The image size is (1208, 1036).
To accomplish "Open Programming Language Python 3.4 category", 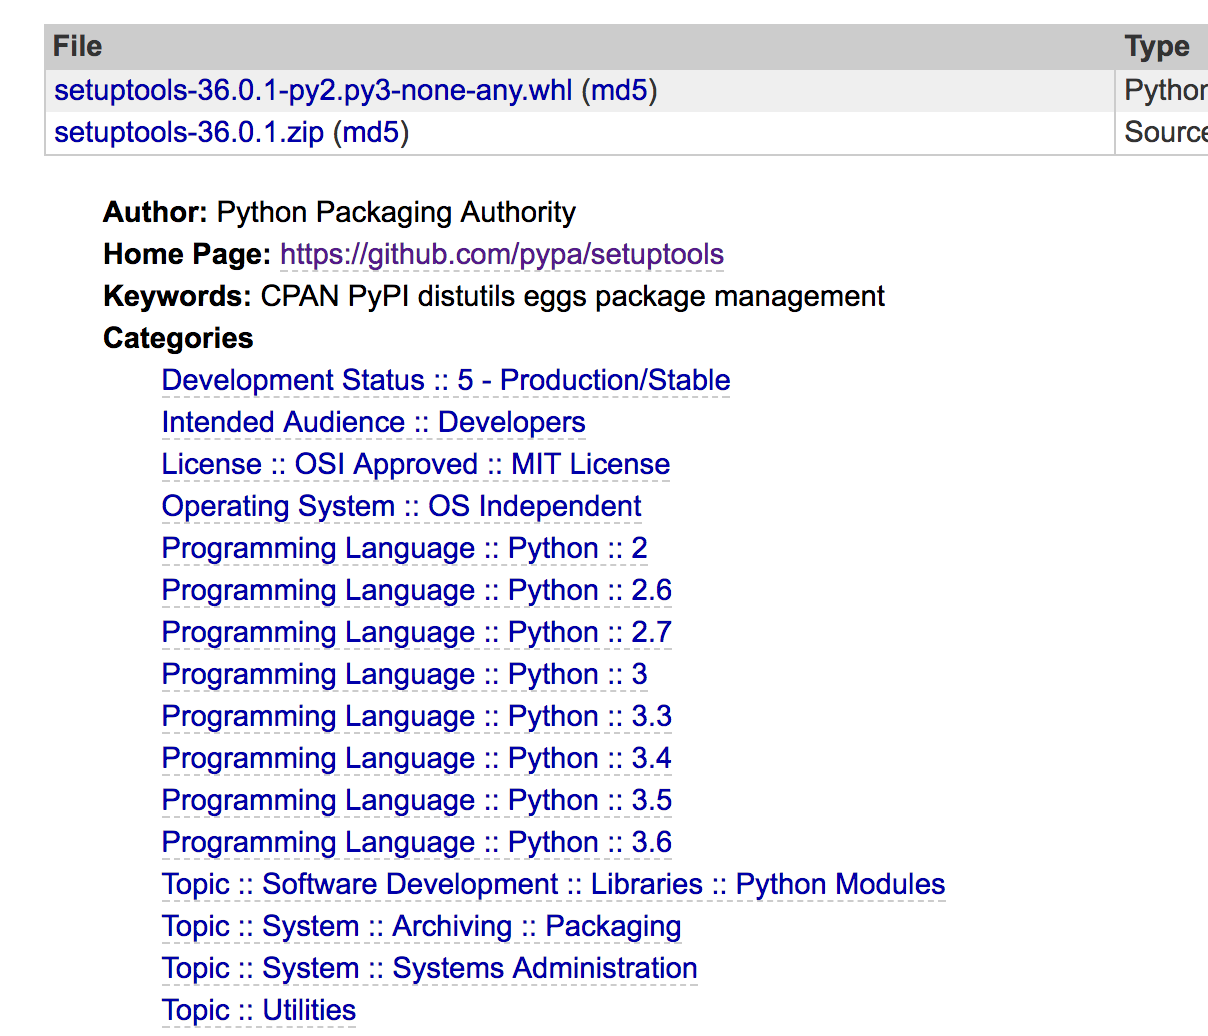I will pyautogui.click(x=417, y=758).
